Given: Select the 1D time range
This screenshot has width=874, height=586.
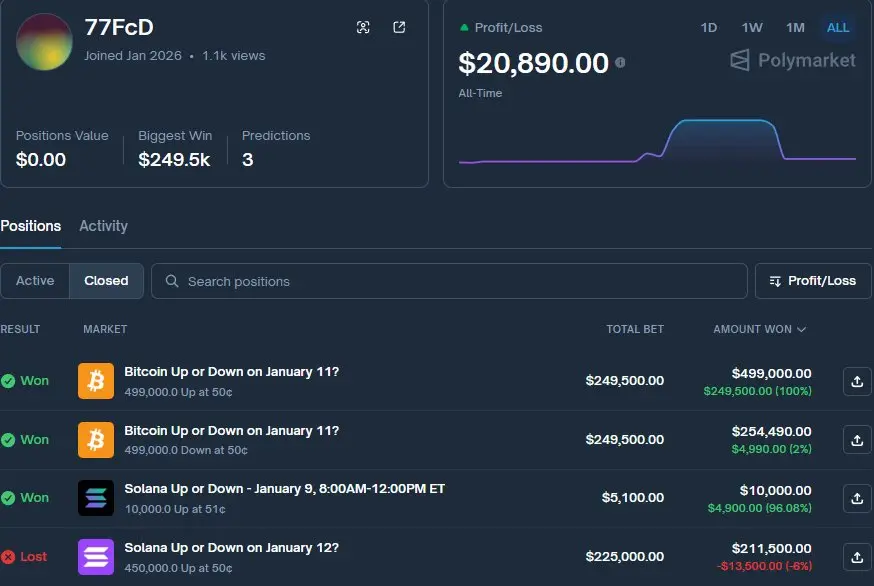Looking at the screenshot, I should click(x=708, y=27).
